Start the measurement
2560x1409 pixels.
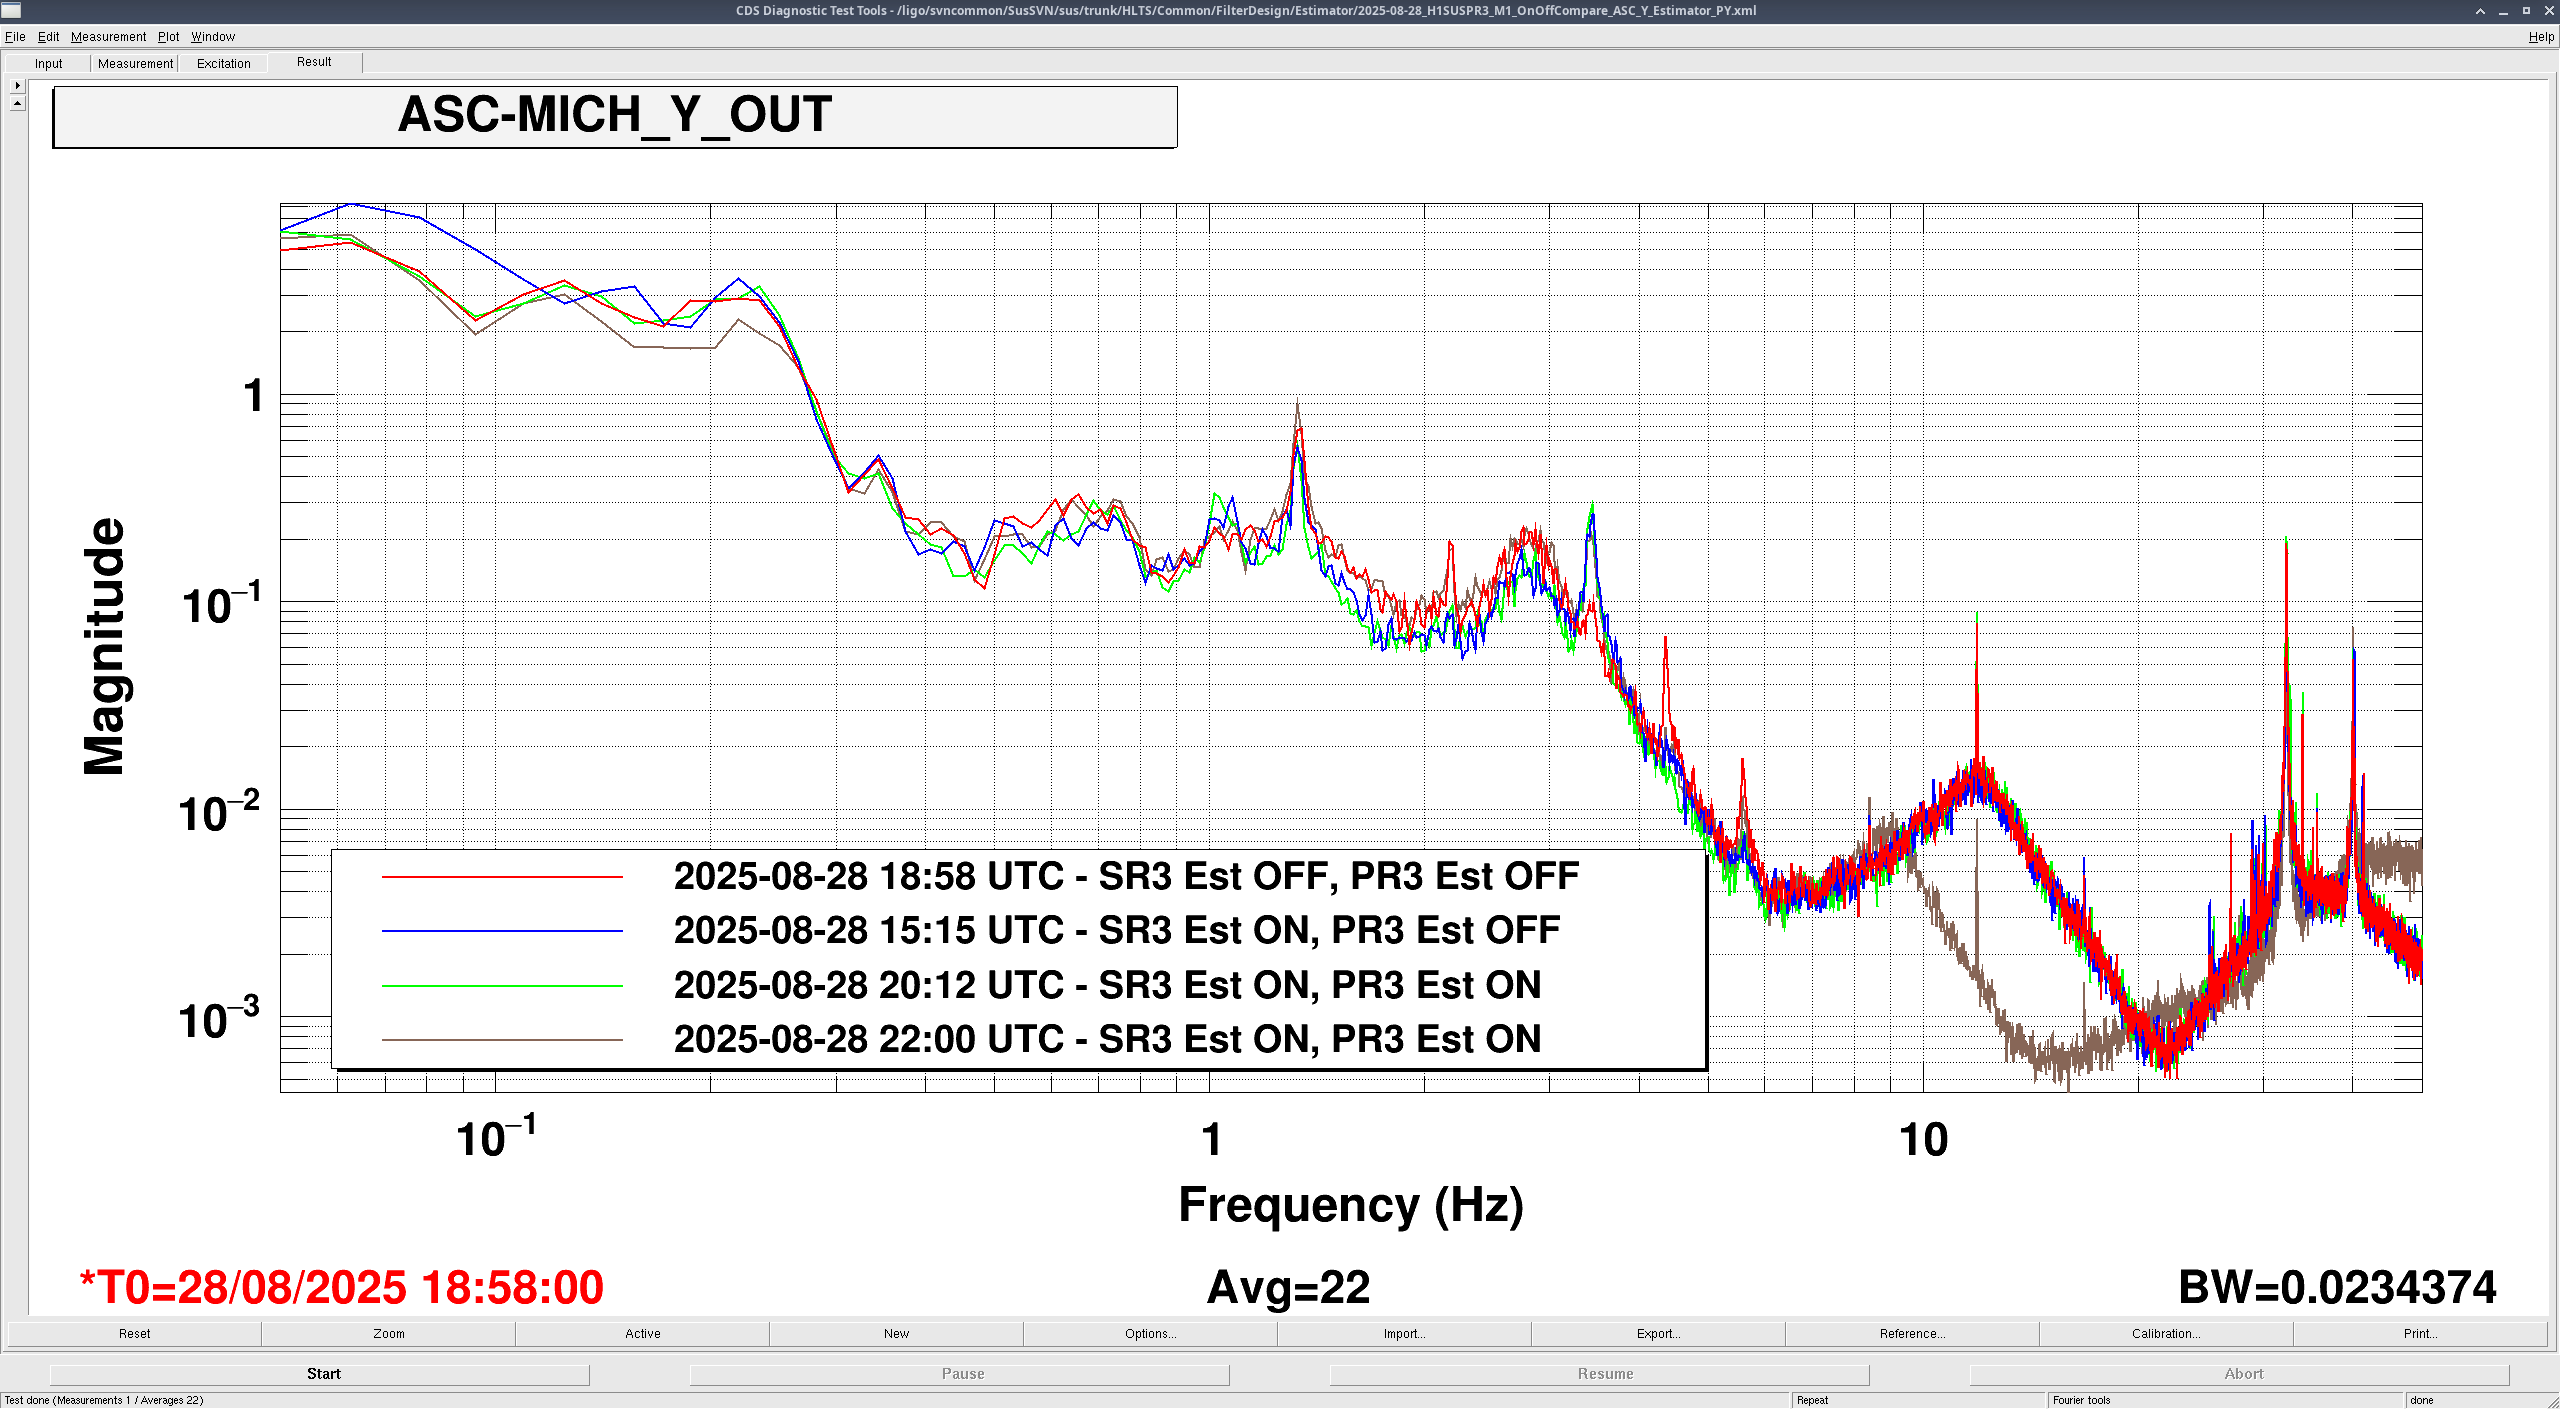[x=320, y=1374]
